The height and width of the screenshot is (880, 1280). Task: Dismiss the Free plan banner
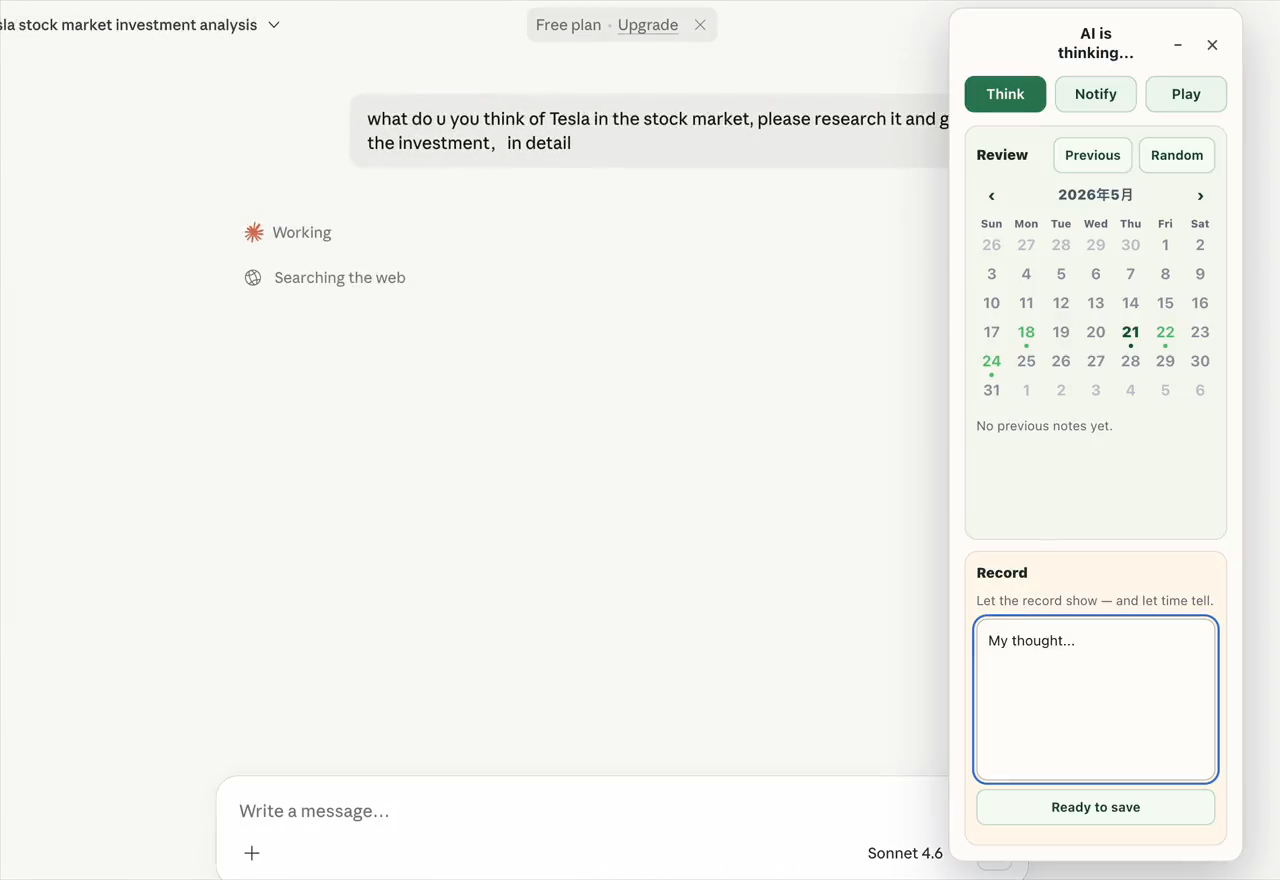(x=700, y=25)
